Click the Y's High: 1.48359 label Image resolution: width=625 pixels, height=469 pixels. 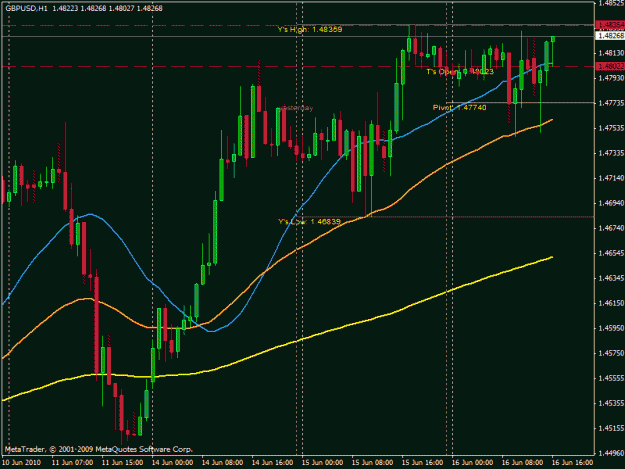point(310,29)
